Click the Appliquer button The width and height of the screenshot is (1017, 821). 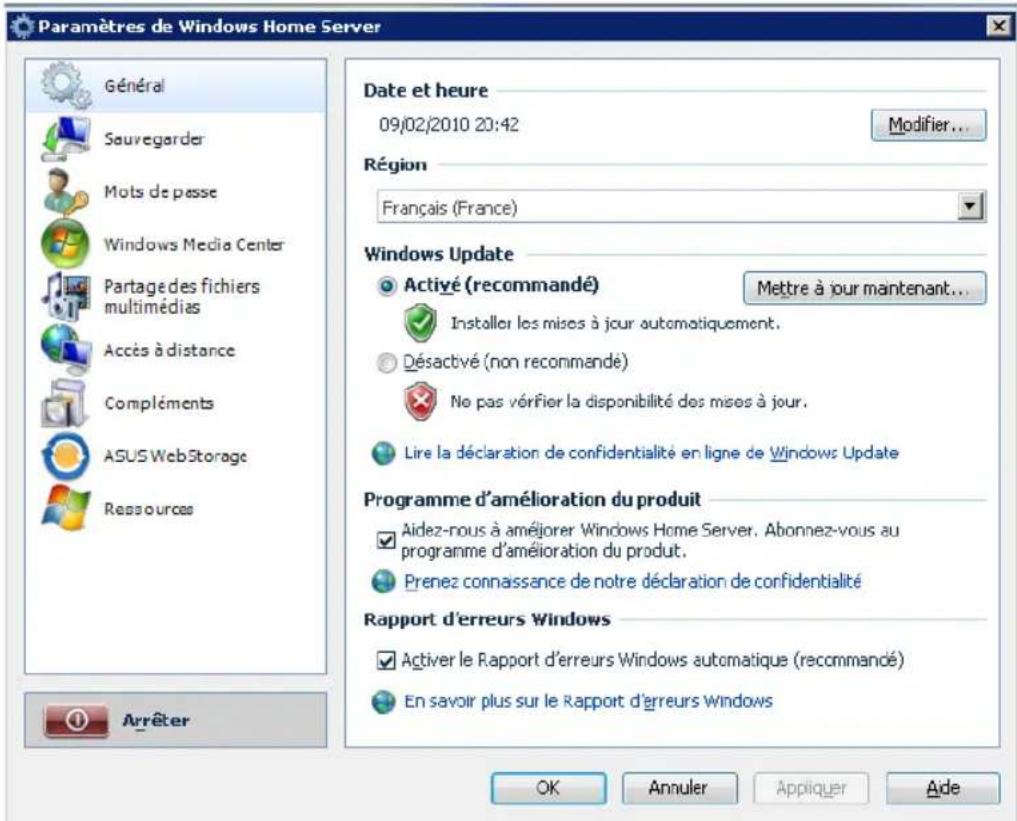click(811, 787)
